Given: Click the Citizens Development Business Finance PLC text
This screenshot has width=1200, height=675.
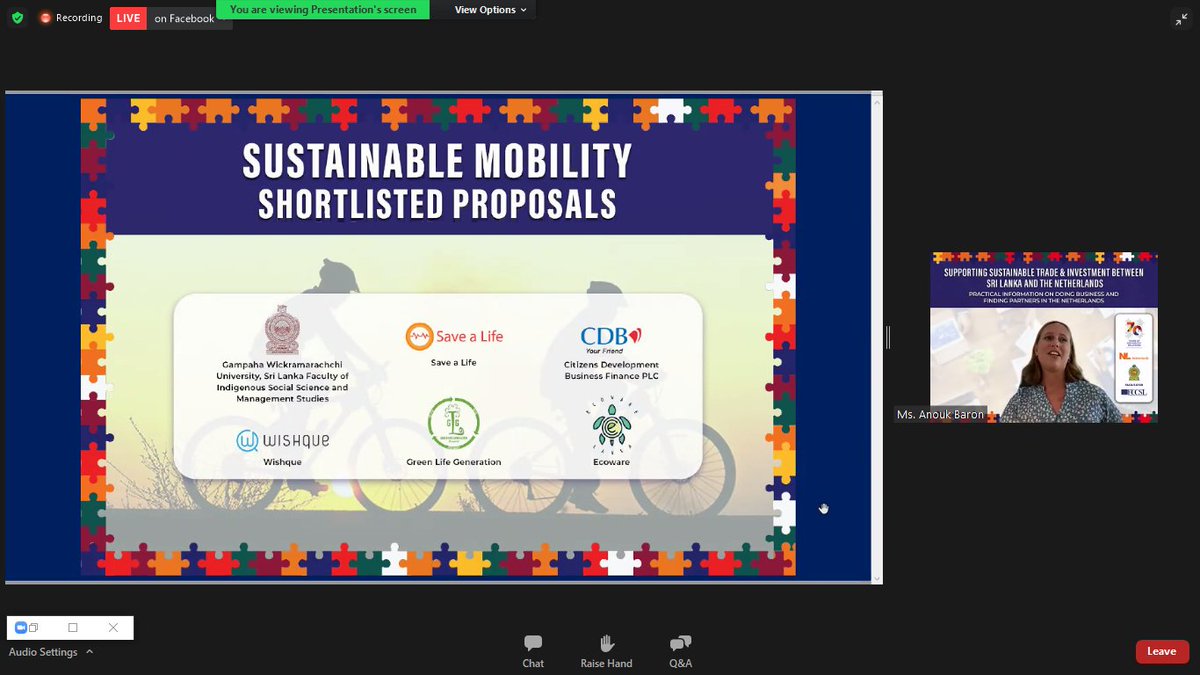Looking at the screenshot, I should click(611, 370).
